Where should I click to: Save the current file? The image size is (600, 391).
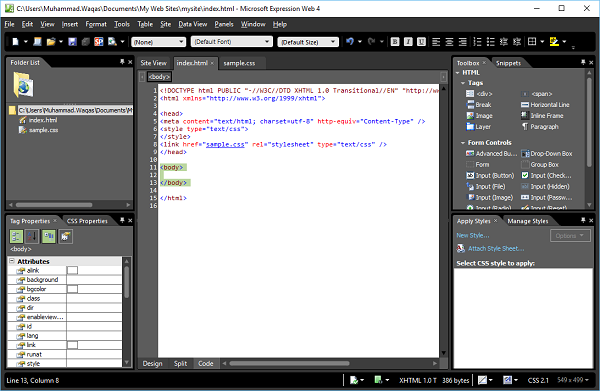tap(72, 42)
